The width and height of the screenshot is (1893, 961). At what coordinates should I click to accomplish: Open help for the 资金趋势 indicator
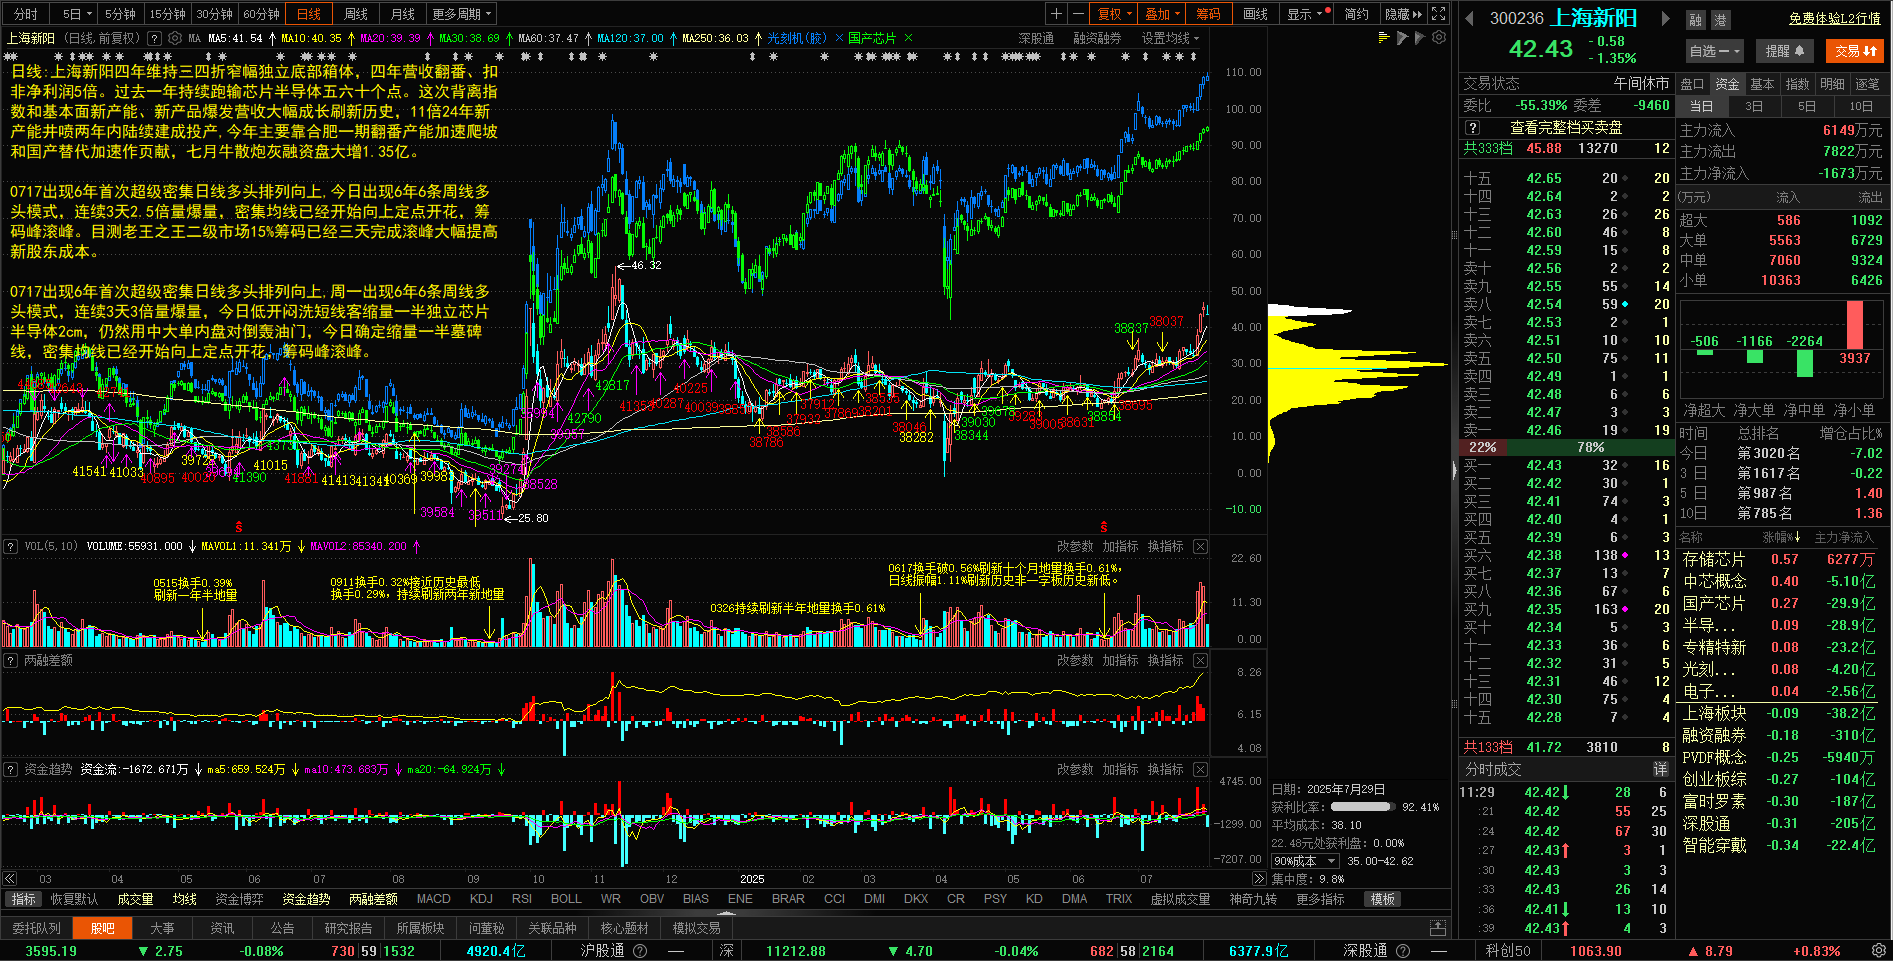coord(11,769)
